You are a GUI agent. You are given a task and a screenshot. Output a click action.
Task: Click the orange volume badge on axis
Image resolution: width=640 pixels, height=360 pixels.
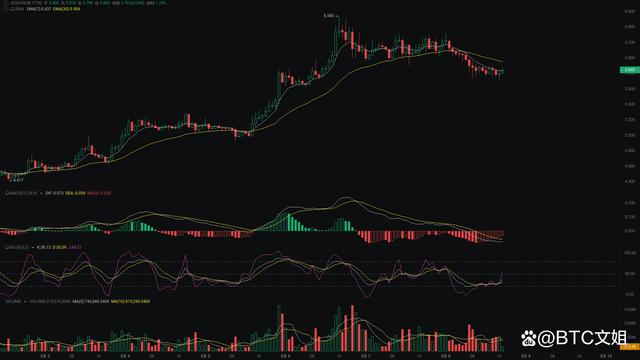point(630,347)
